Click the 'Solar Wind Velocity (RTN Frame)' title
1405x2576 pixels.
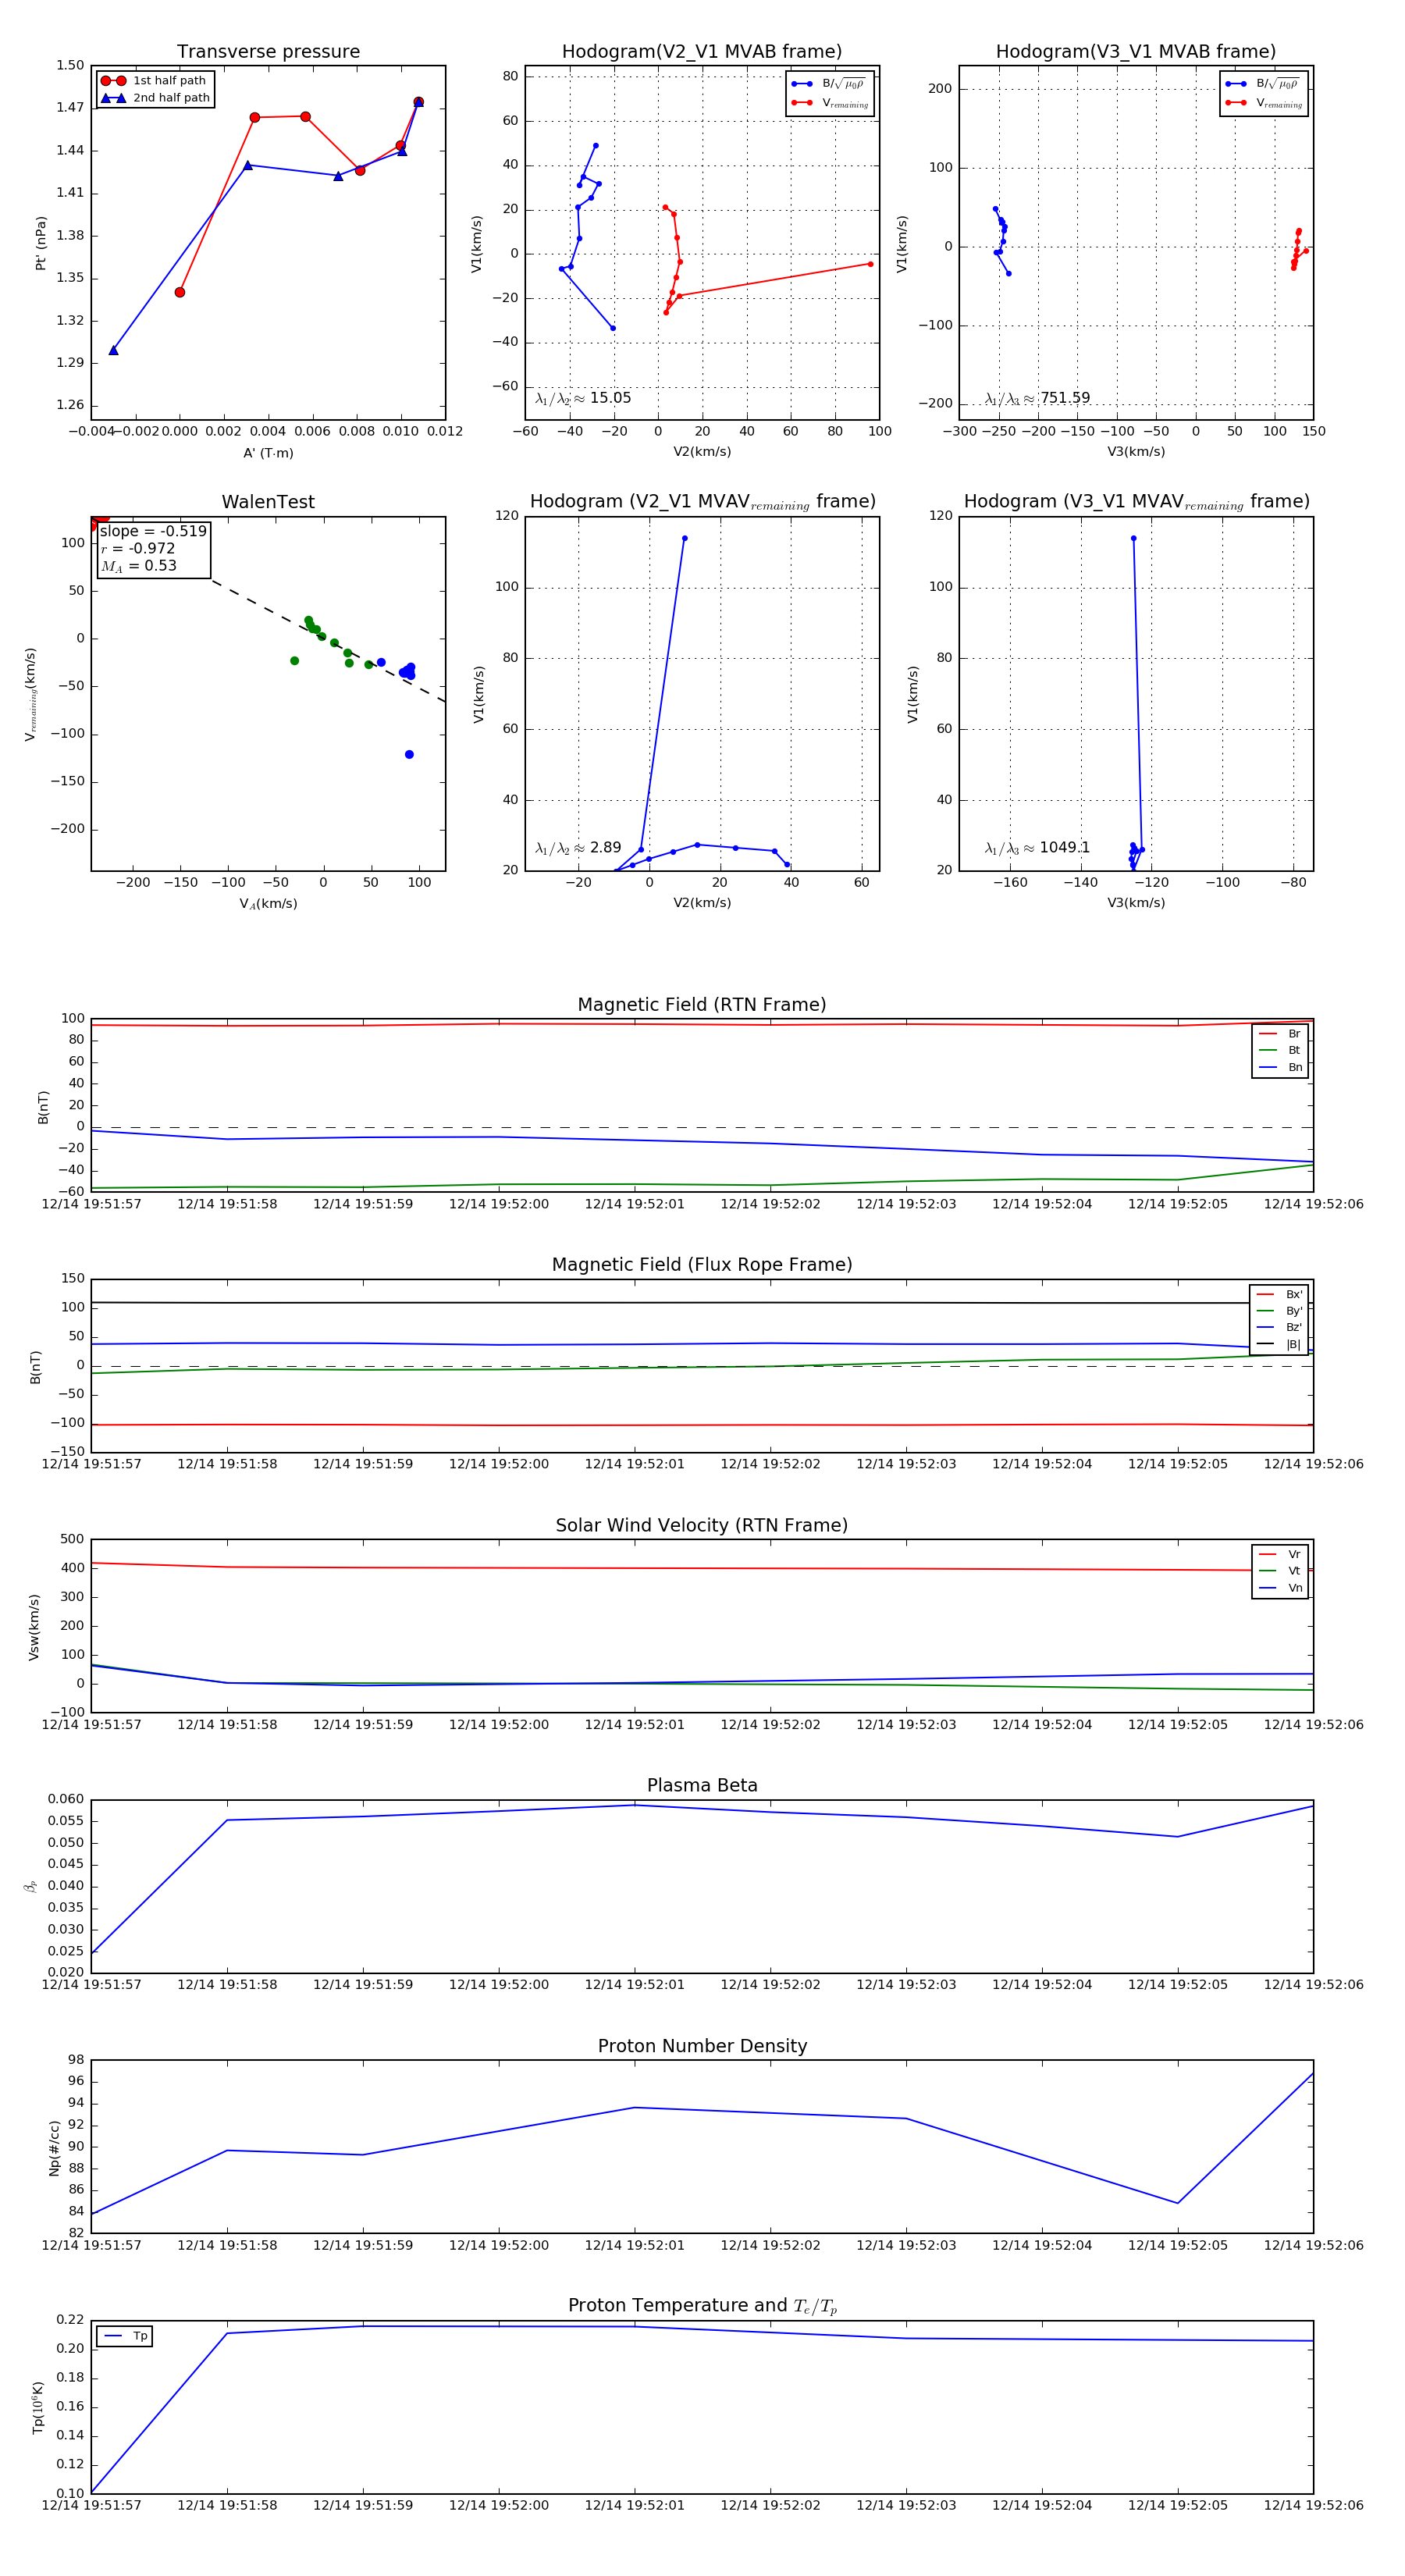(x=702, y=1525)
